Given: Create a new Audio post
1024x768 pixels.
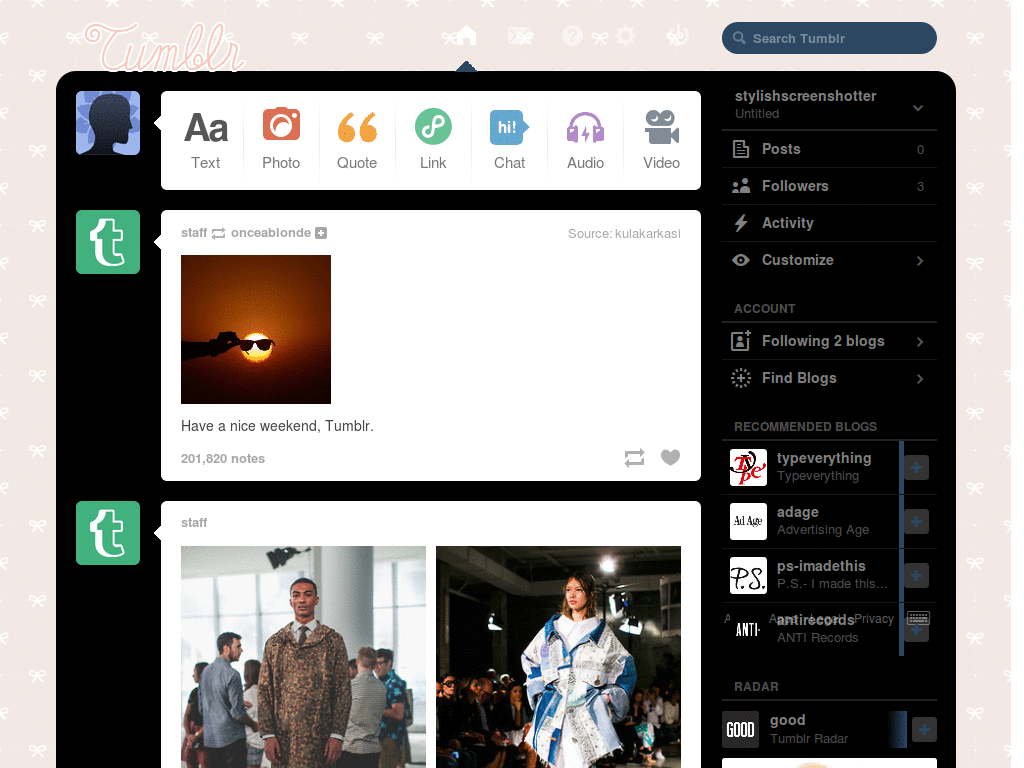Looking at the screenshot, I should click(585, 140).
